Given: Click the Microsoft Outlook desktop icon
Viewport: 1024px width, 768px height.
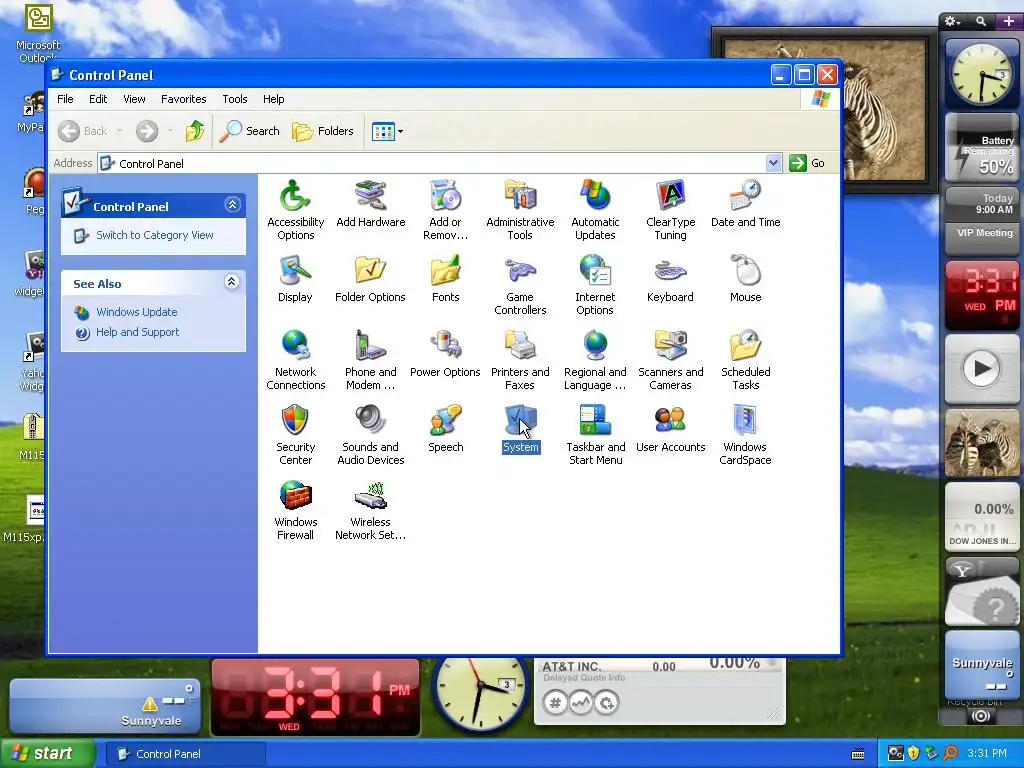Looking at the screenshot, I should tap(38, 34).
